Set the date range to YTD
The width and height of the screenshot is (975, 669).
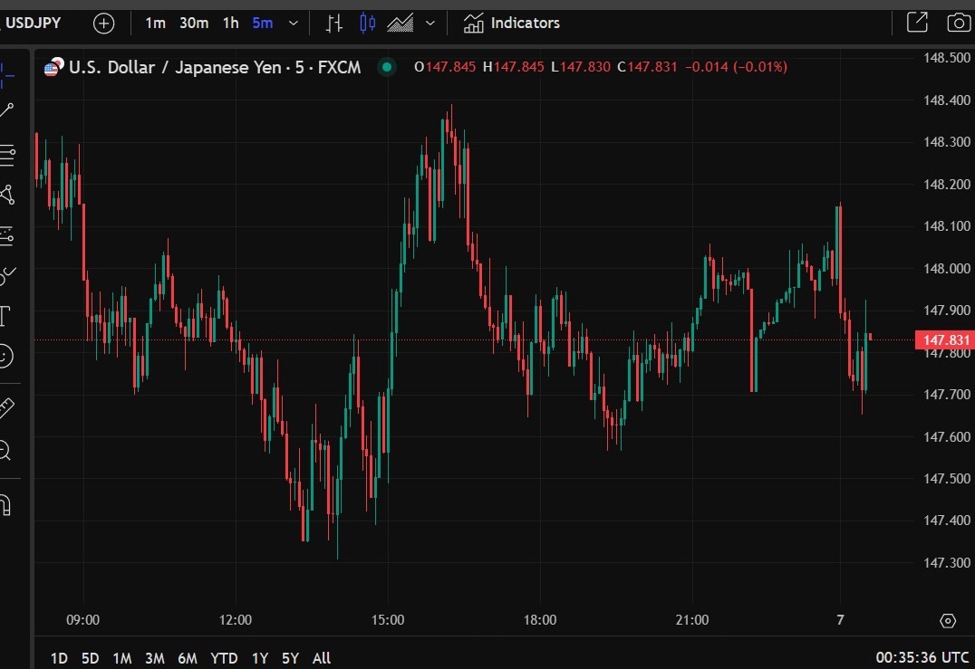[x=224, y=658]
